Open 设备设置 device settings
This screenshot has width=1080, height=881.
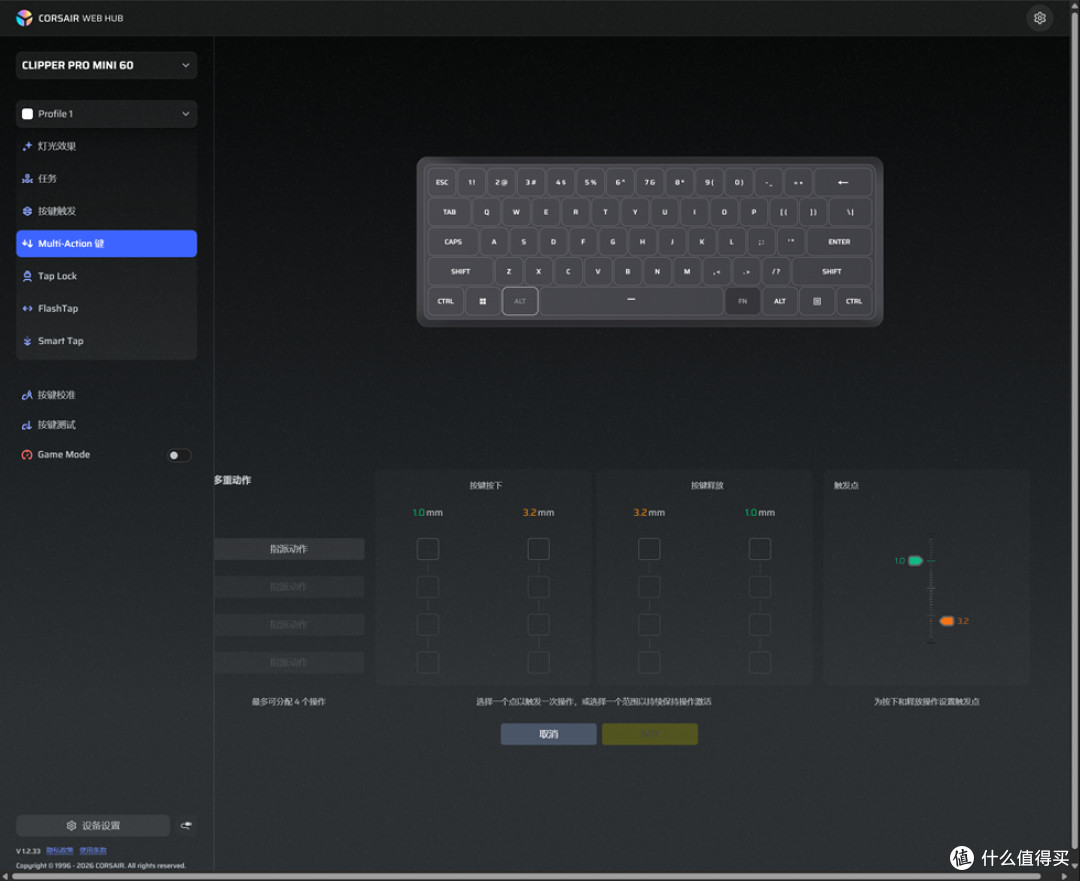point(93,825)
